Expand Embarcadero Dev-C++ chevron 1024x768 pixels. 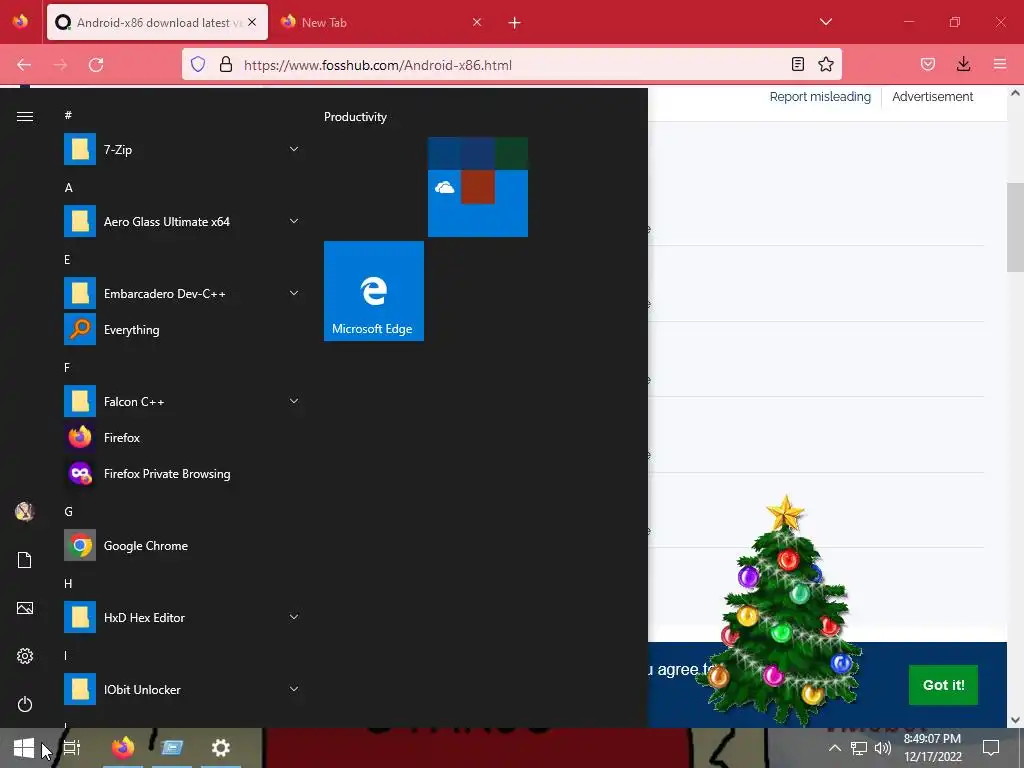294,293
